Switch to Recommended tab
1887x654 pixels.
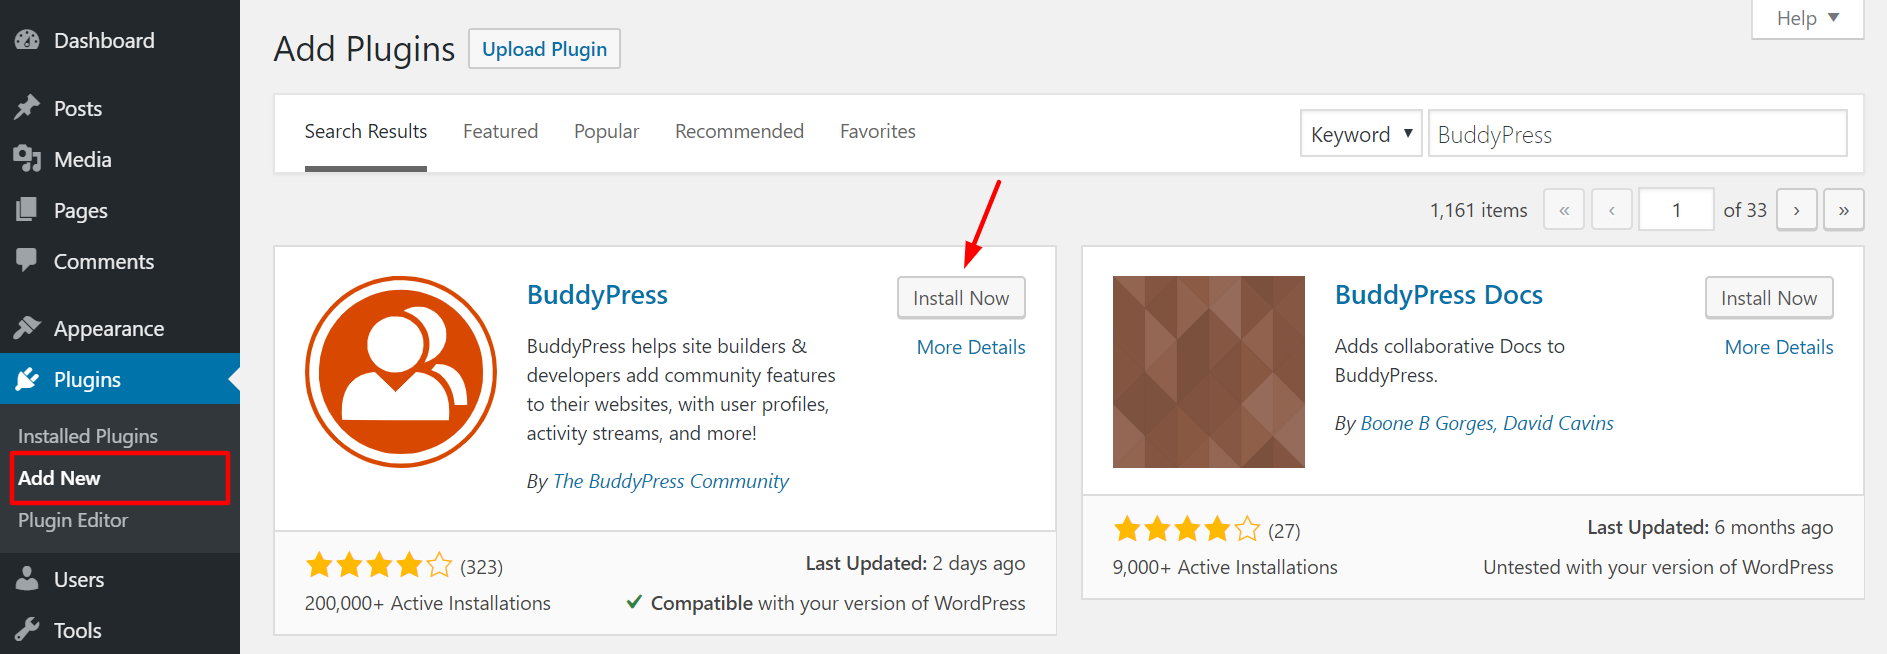739,131
